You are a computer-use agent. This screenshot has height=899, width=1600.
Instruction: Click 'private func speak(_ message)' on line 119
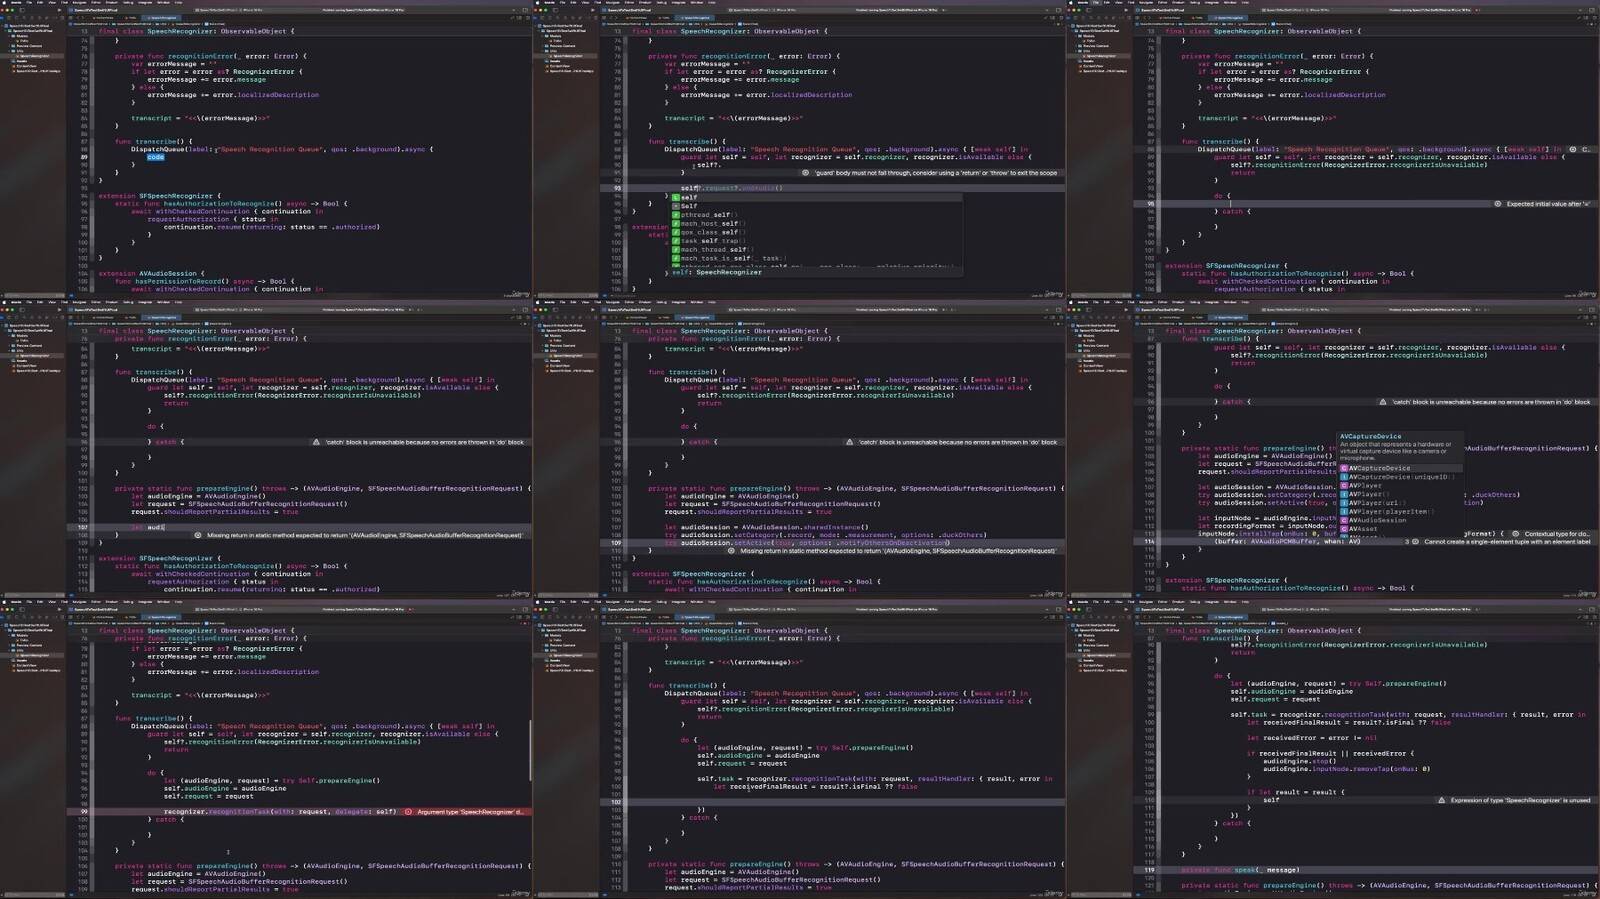point(1240,870)
